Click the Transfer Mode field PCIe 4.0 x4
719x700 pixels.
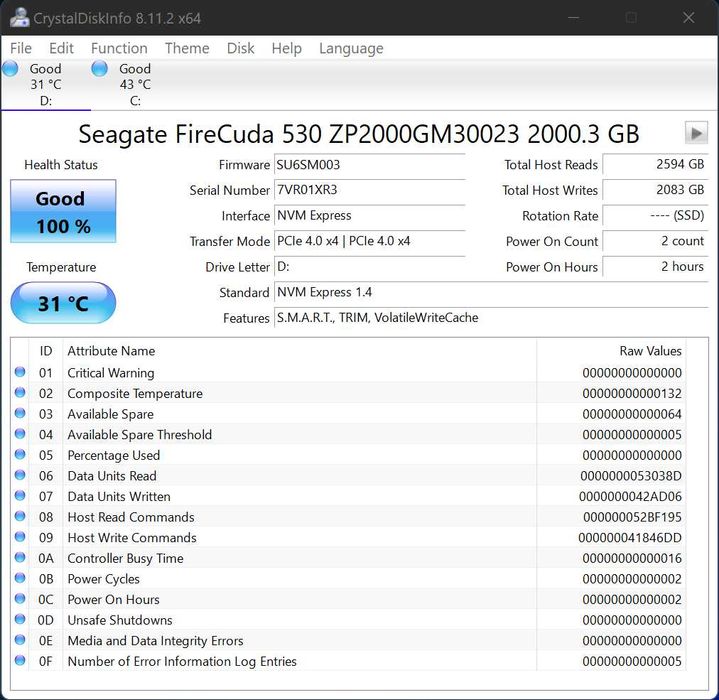(370, 241)
